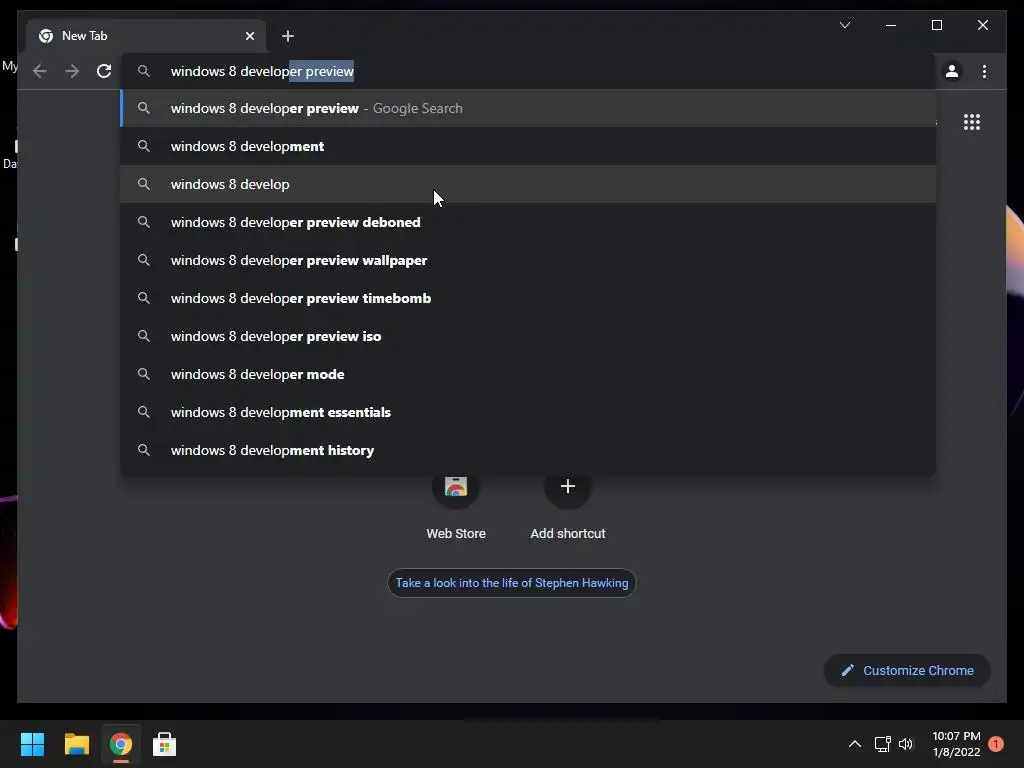Open a new tab with the plus icon
The height and width of the screenshot is (768, 1024).
288,36
